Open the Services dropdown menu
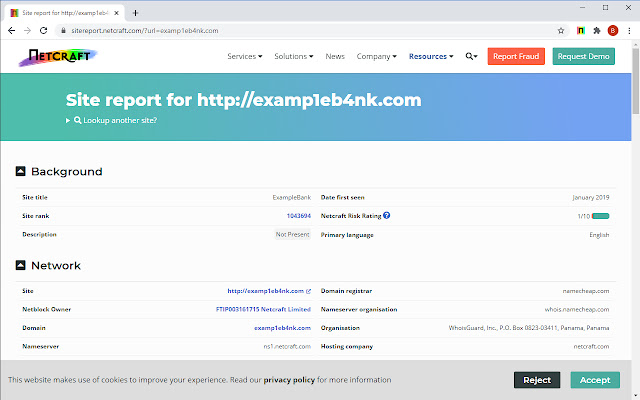This screenshot has width=640, height=400. coord(244,56)
